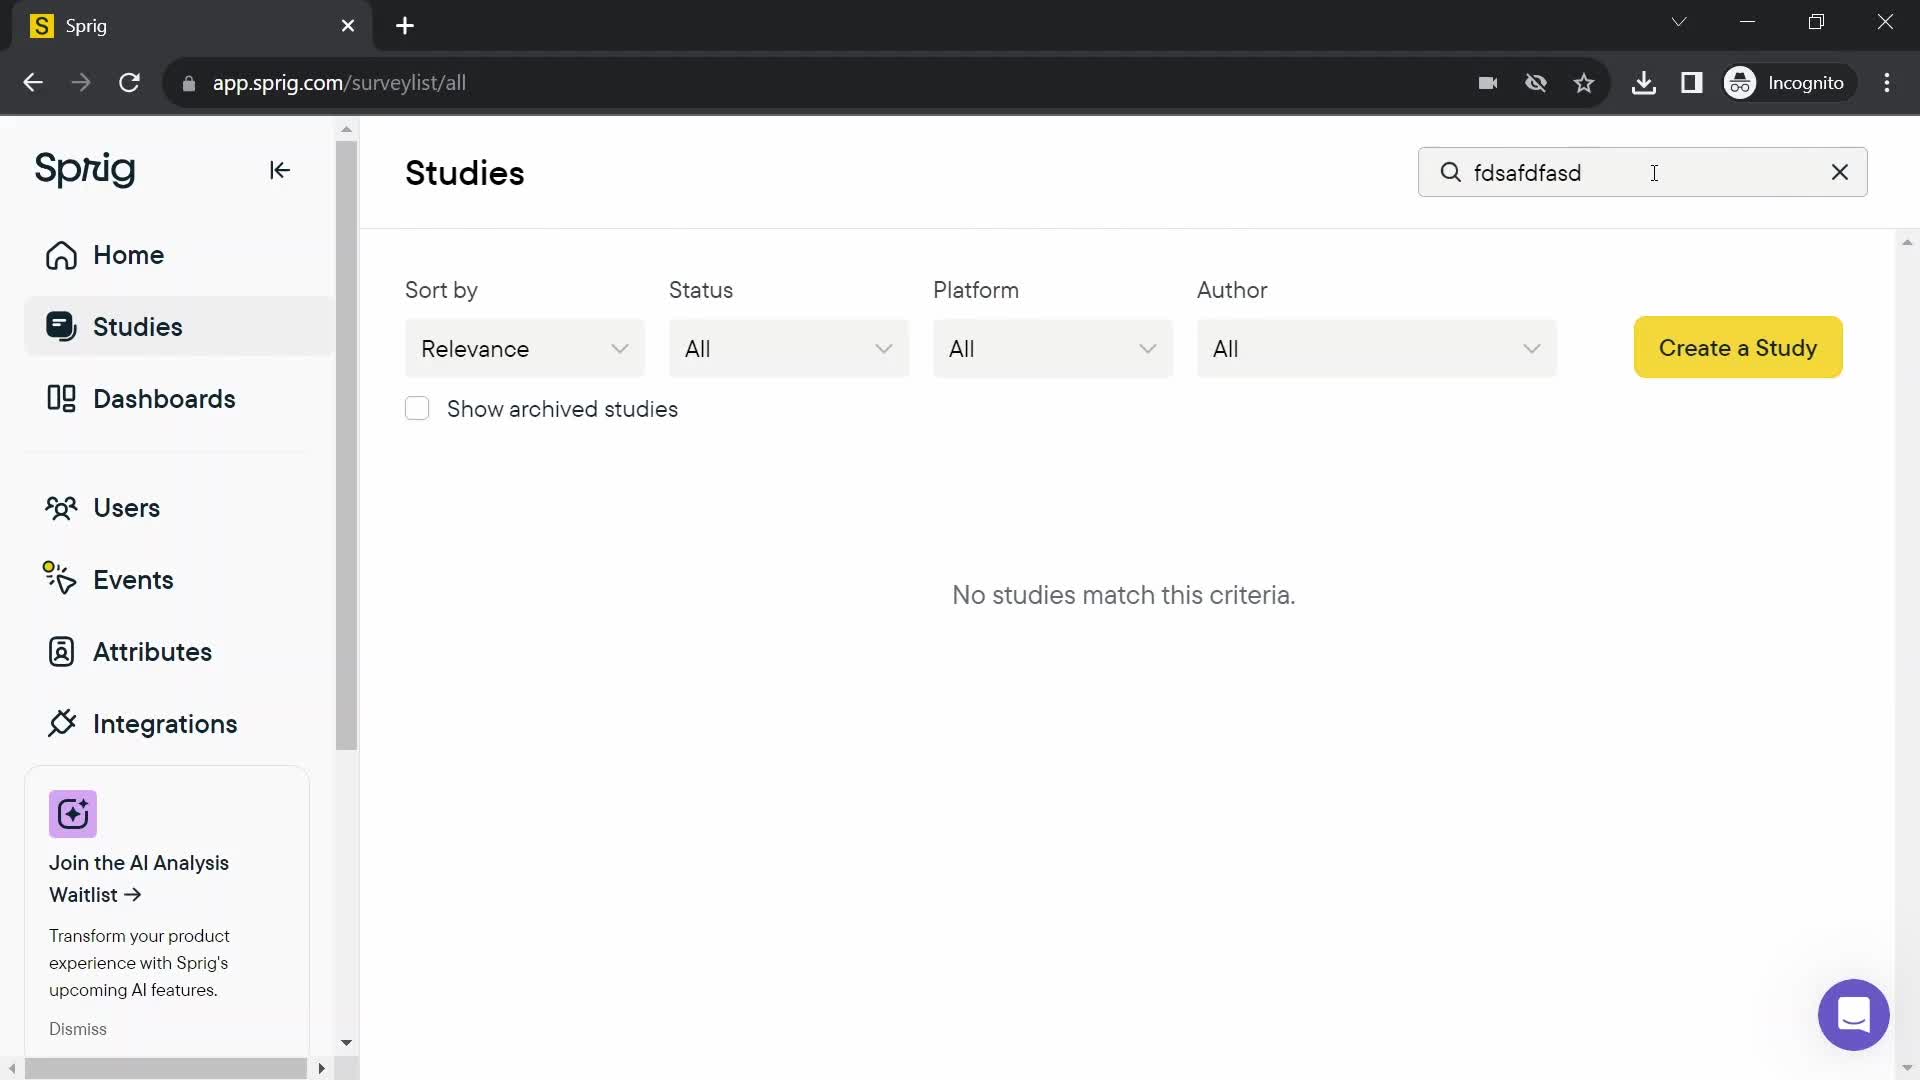Select the Dashboards icon
Viewport: 1920px width, 1080px height.
(61, 398)
